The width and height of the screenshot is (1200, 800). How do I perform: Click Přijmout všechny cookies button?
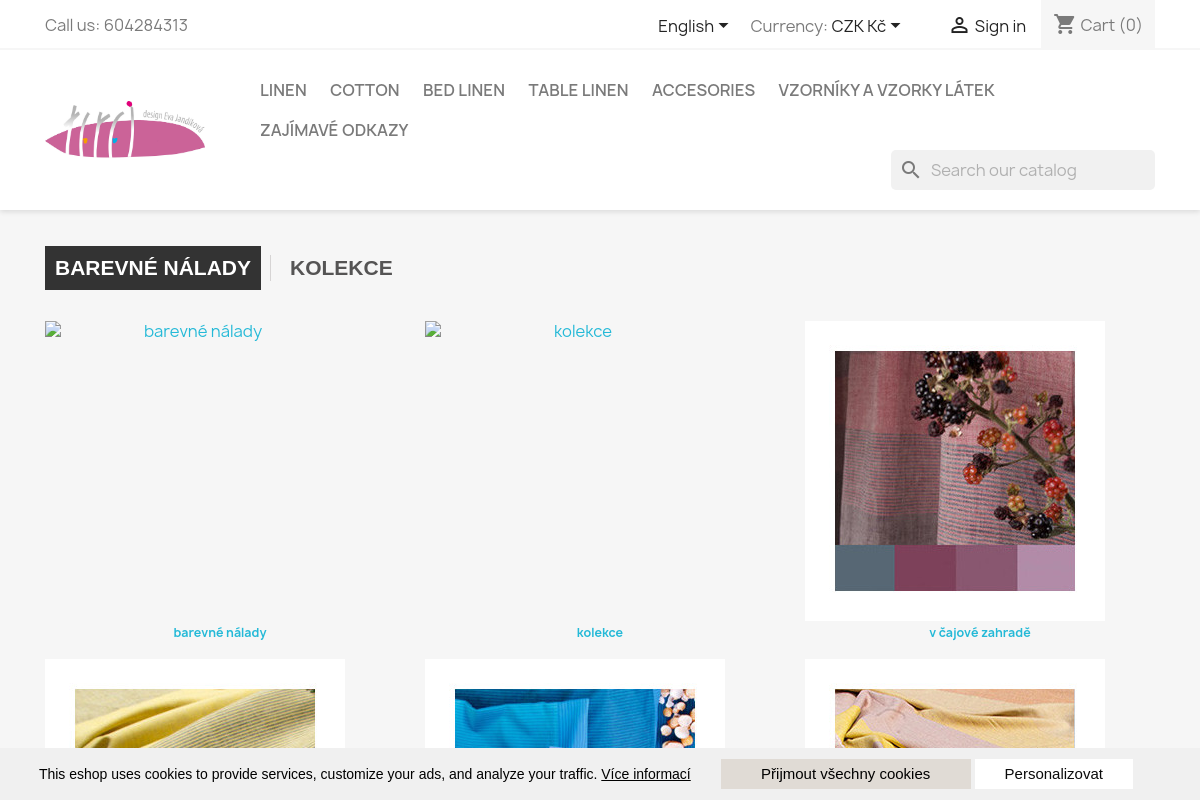pos(846,774)
